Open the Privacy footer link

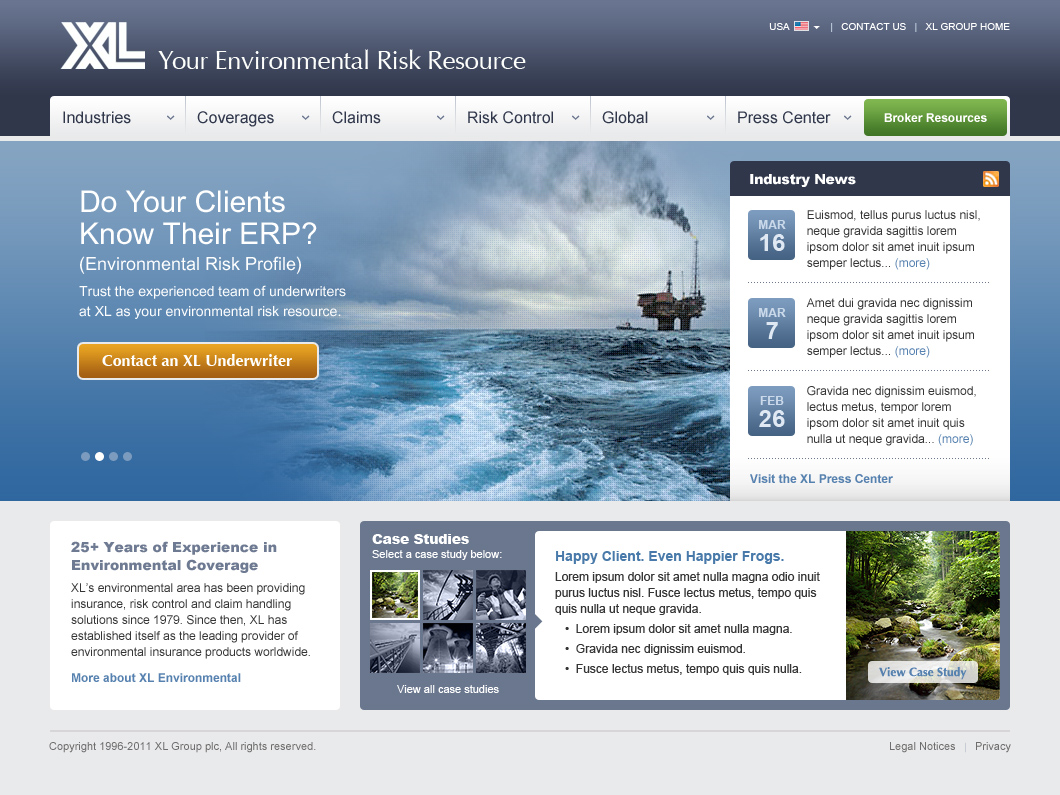click(x=992, y=746)
